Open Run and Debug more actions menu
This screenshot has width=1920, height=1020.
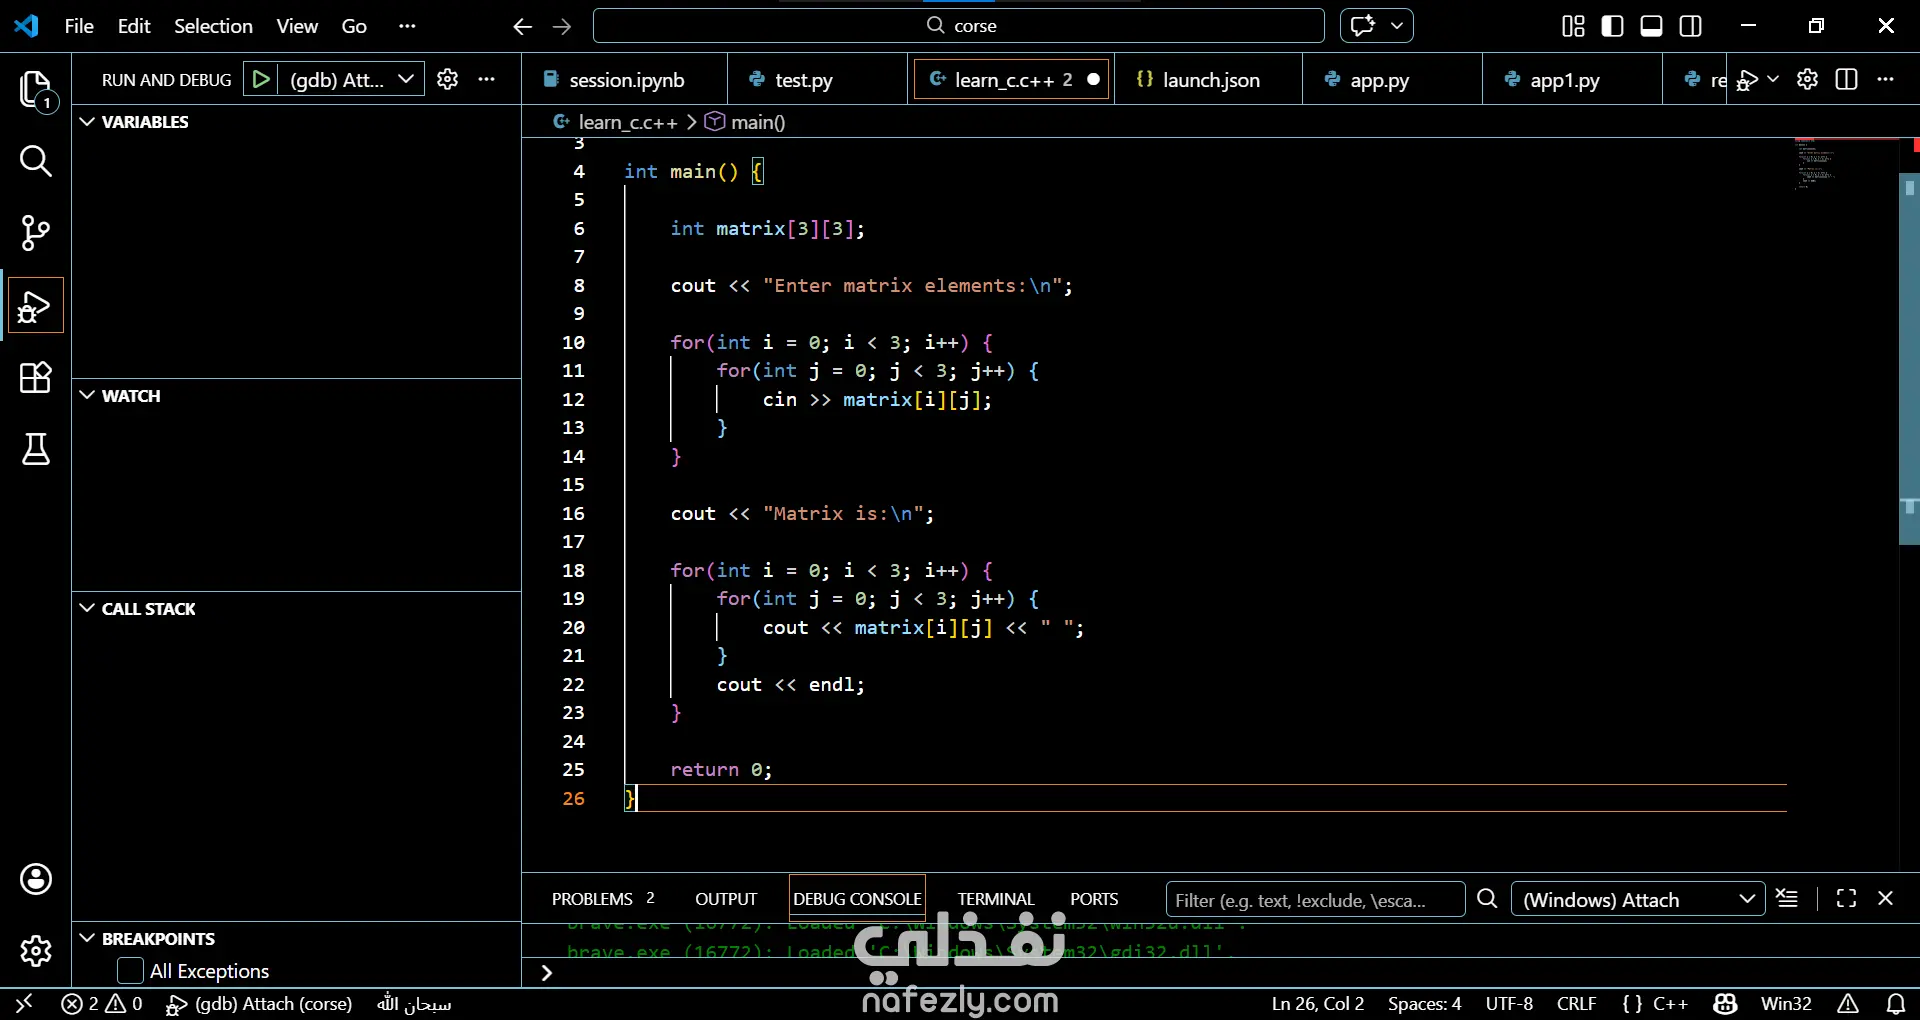pyautogui.click(x=487, y=79)
